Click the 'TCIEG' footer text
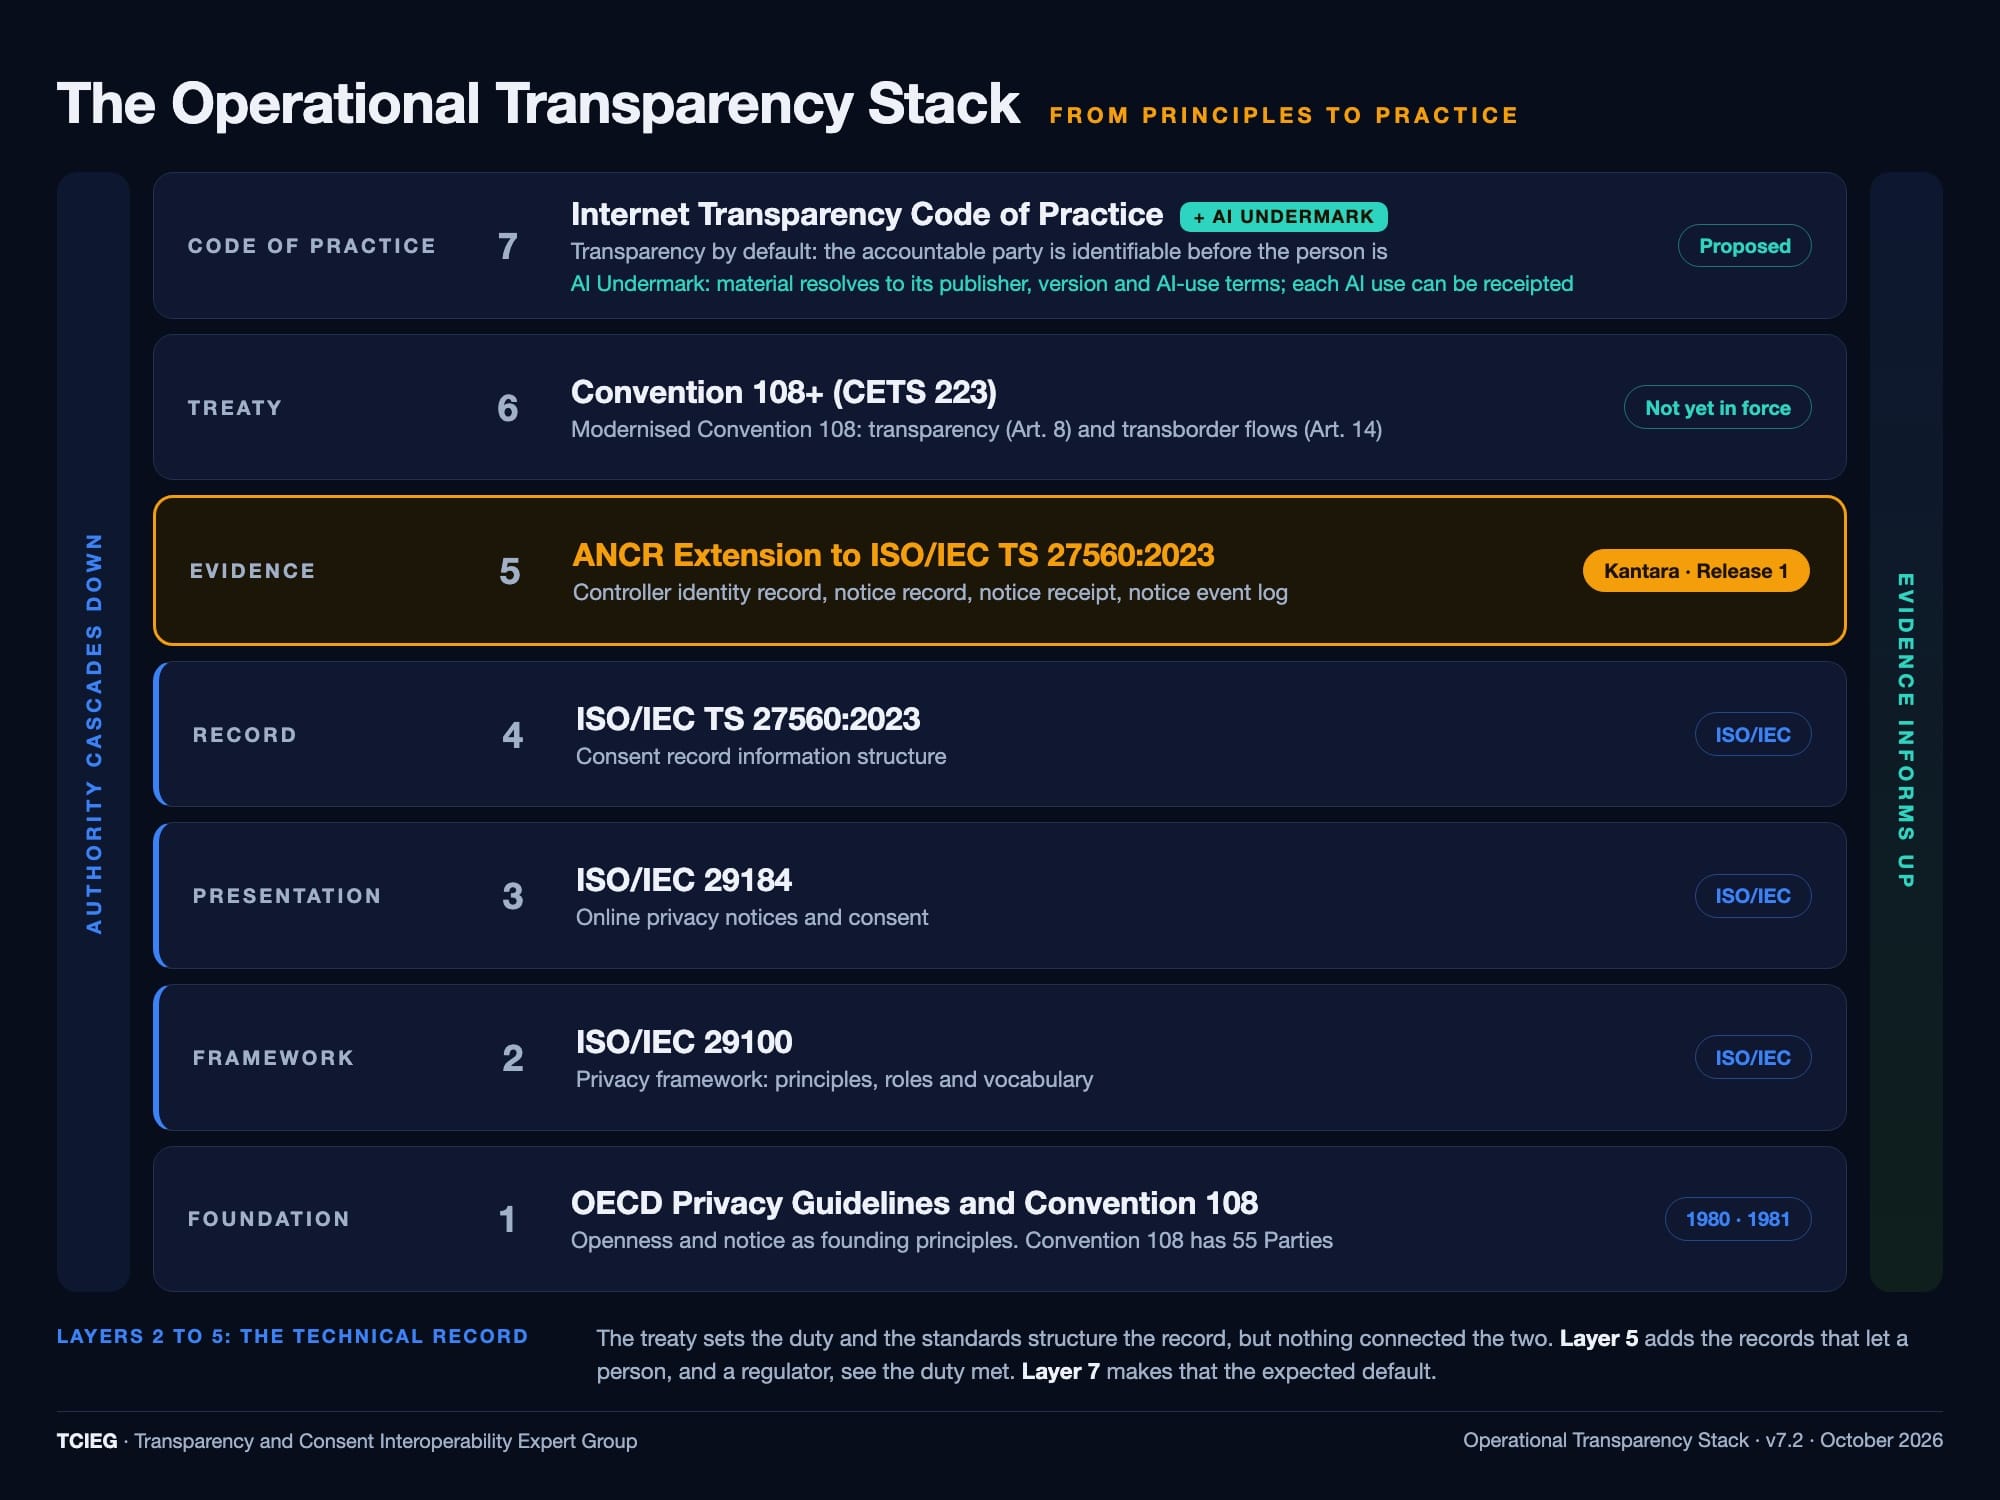Viewport: 2000px width, 1500px height. 87,1441
